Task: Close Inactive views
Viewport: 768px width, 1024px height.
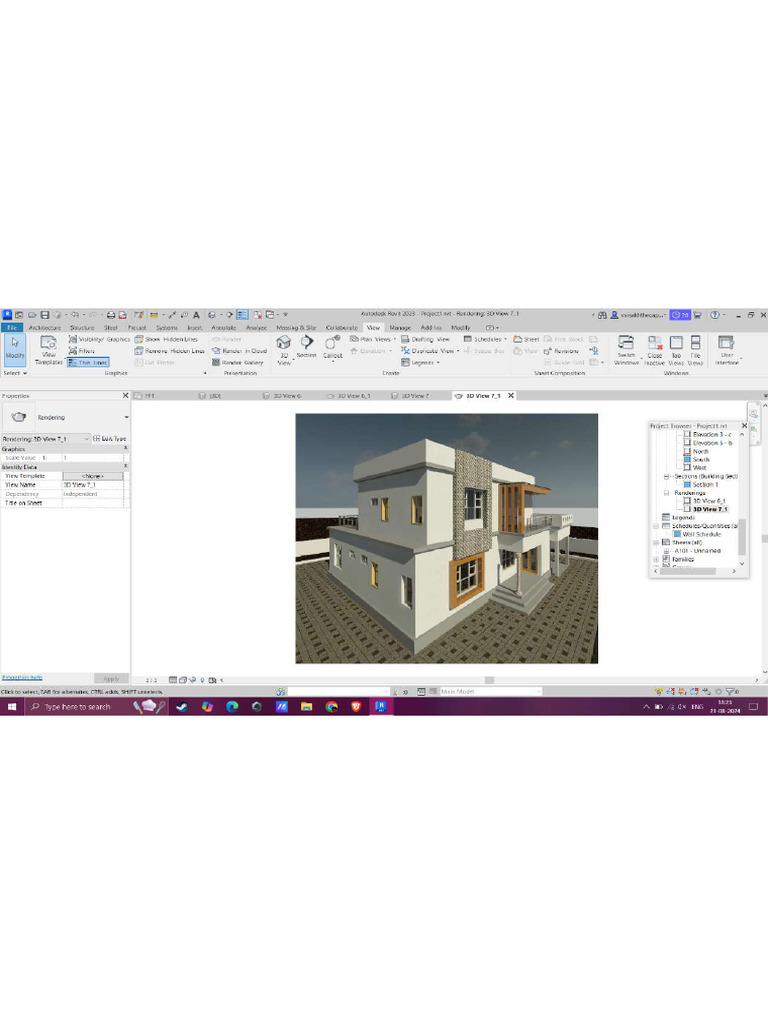Action: pyautogui.click(x=654, y=350)
